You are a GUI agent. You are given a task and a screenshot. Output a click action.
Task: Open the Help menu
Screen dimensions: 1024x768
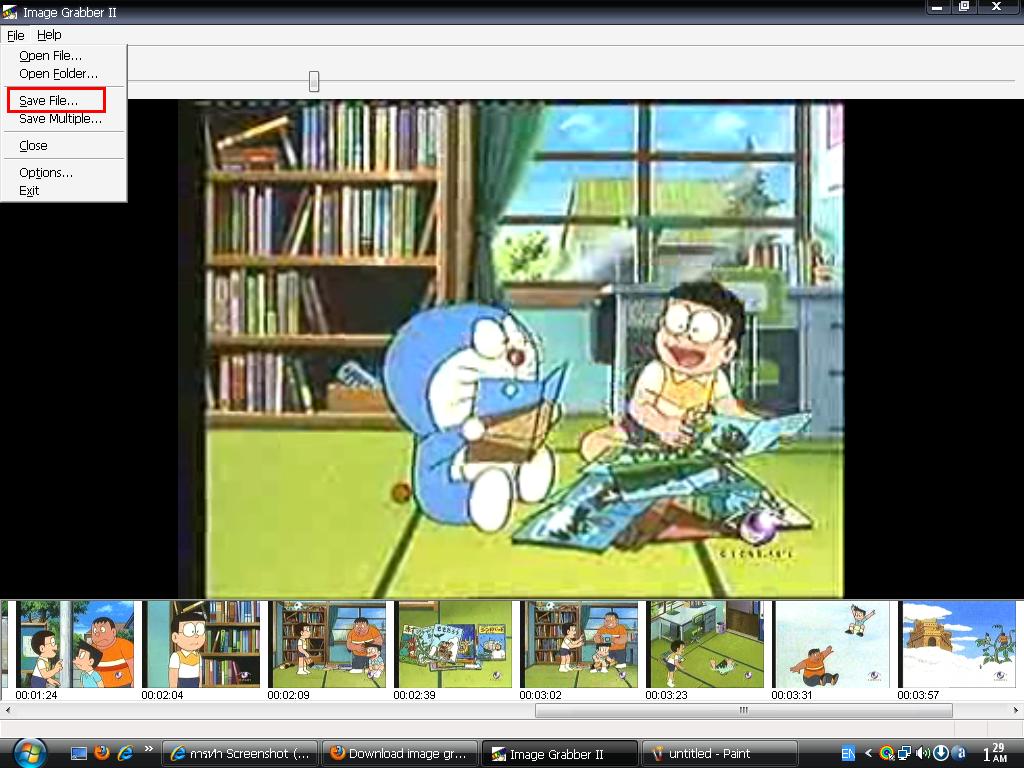tap(49, 35)
